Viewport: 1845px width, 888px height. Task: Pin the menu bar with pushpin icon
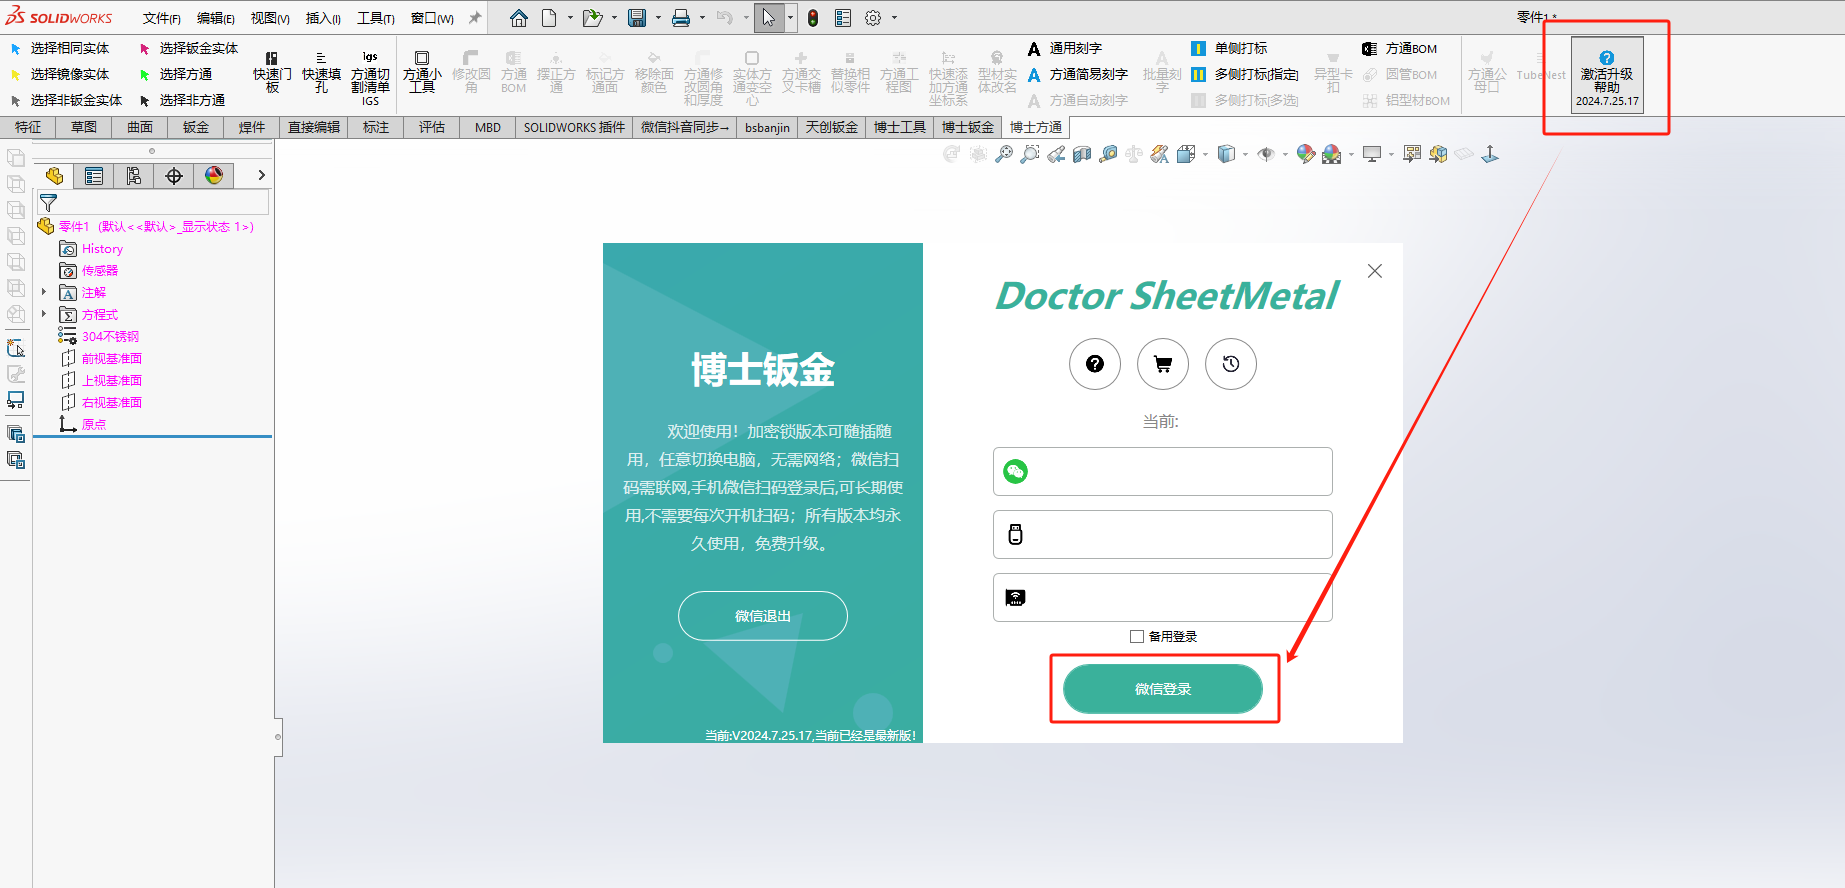[x=475, y=18]
